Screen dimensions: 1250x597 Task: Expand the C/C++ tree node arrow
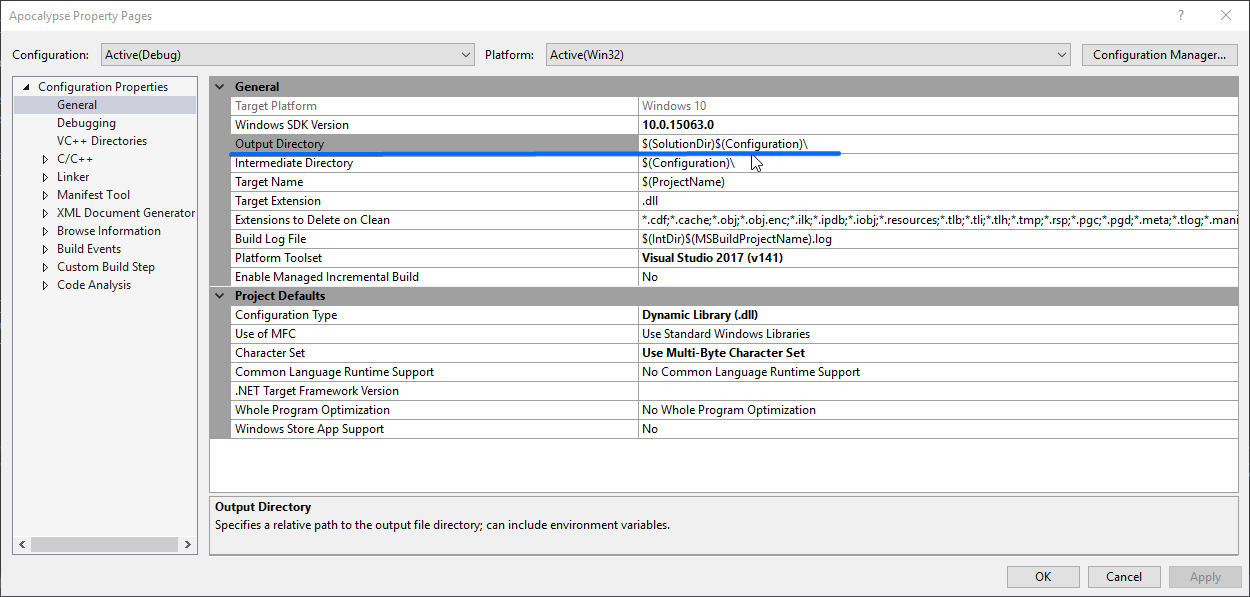pos(45,159)
